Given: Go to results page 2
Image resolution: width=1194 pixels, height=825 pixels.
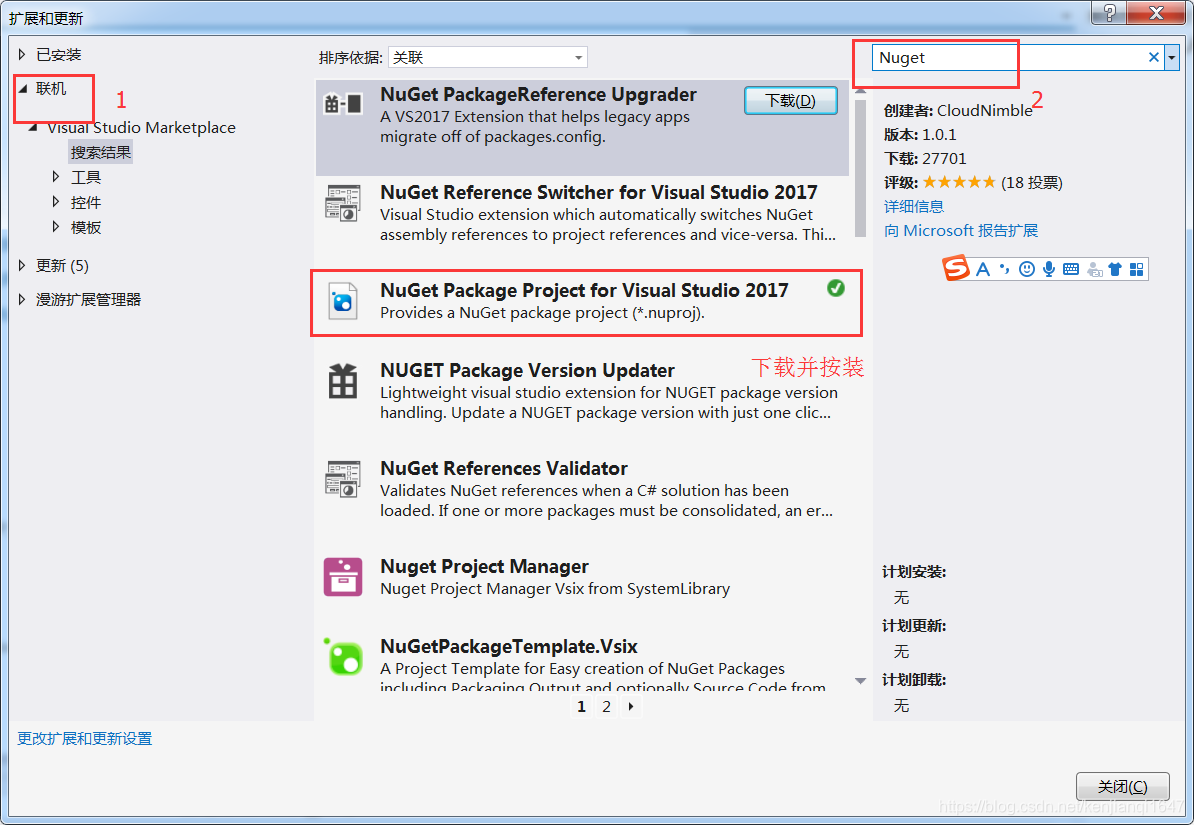Looking at the screenshot, I should (x=606, y=706).
